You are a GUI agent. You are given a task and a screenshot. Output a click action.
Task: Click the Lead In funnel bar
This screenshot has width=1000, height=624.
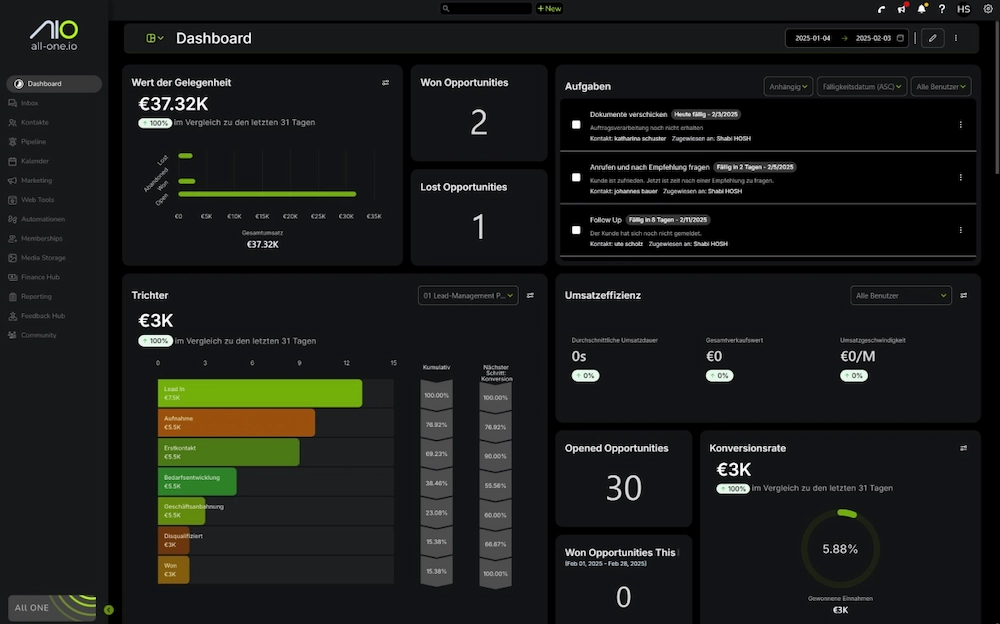click(x=260, y=393)
